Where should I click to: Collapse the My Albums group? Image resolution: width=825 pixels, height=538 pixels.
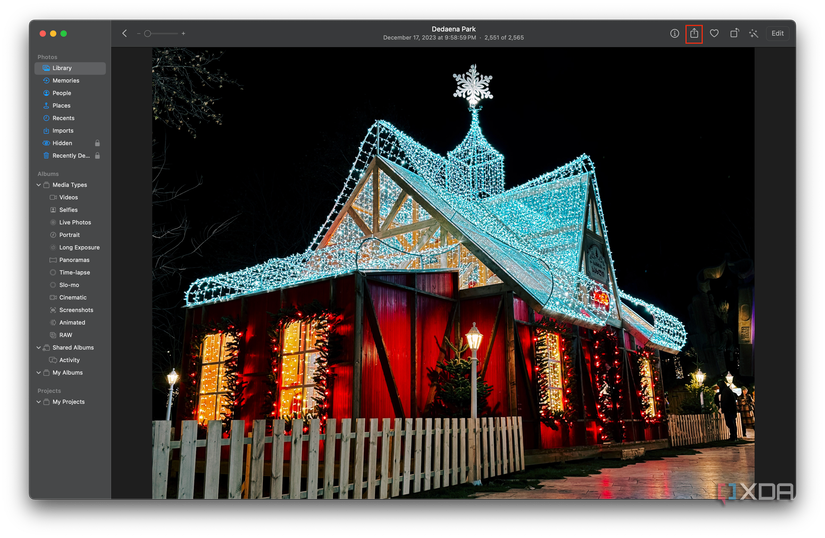(38, 373)
